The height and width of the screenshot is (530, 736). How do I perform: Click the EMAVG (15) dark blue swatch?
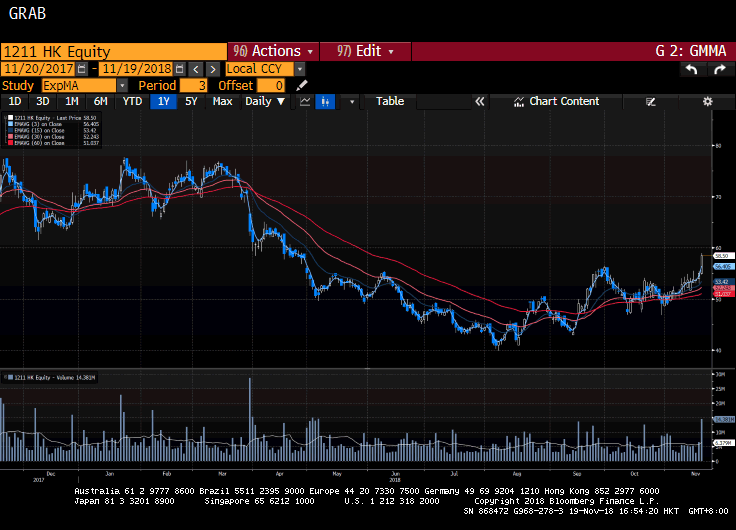(x=10, y=131)
